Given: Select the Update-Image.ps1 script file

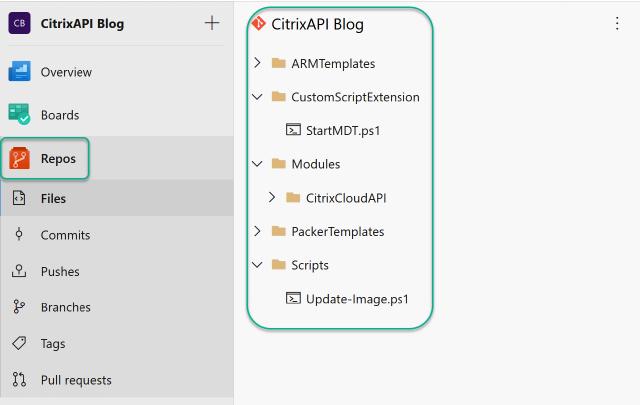Looking at the screenshot, I should (x=357, y=298).
